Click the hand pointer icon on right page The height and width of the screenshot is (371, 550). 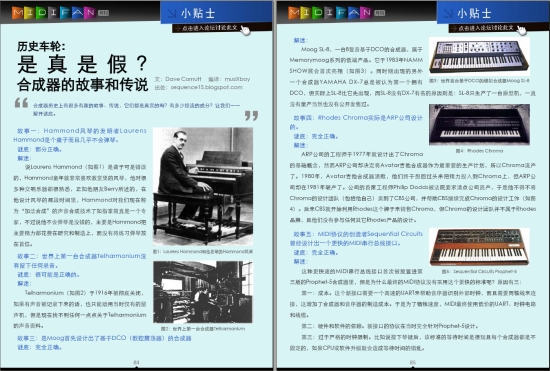522,30
